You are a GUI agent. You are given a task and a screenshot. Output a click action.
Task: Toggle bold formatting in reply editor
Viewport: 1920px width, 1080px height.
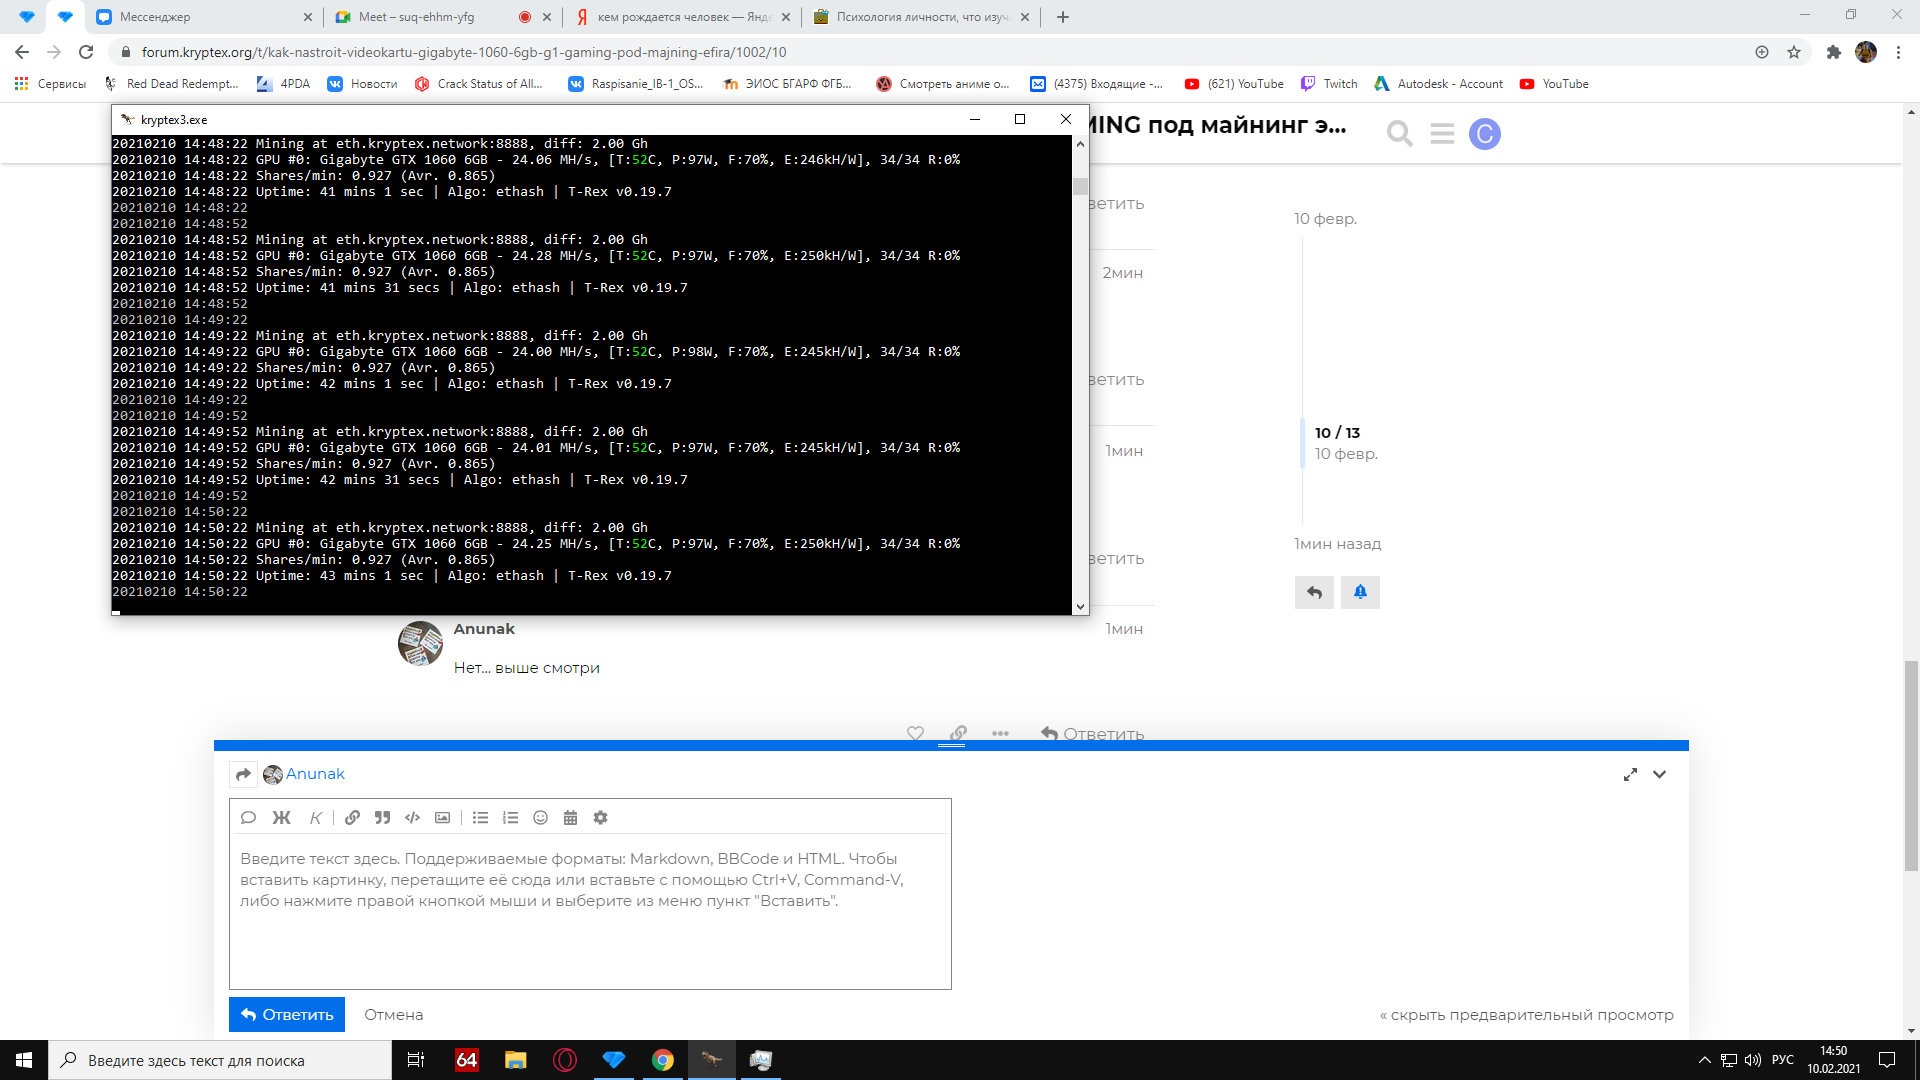[x=281, y=817]
